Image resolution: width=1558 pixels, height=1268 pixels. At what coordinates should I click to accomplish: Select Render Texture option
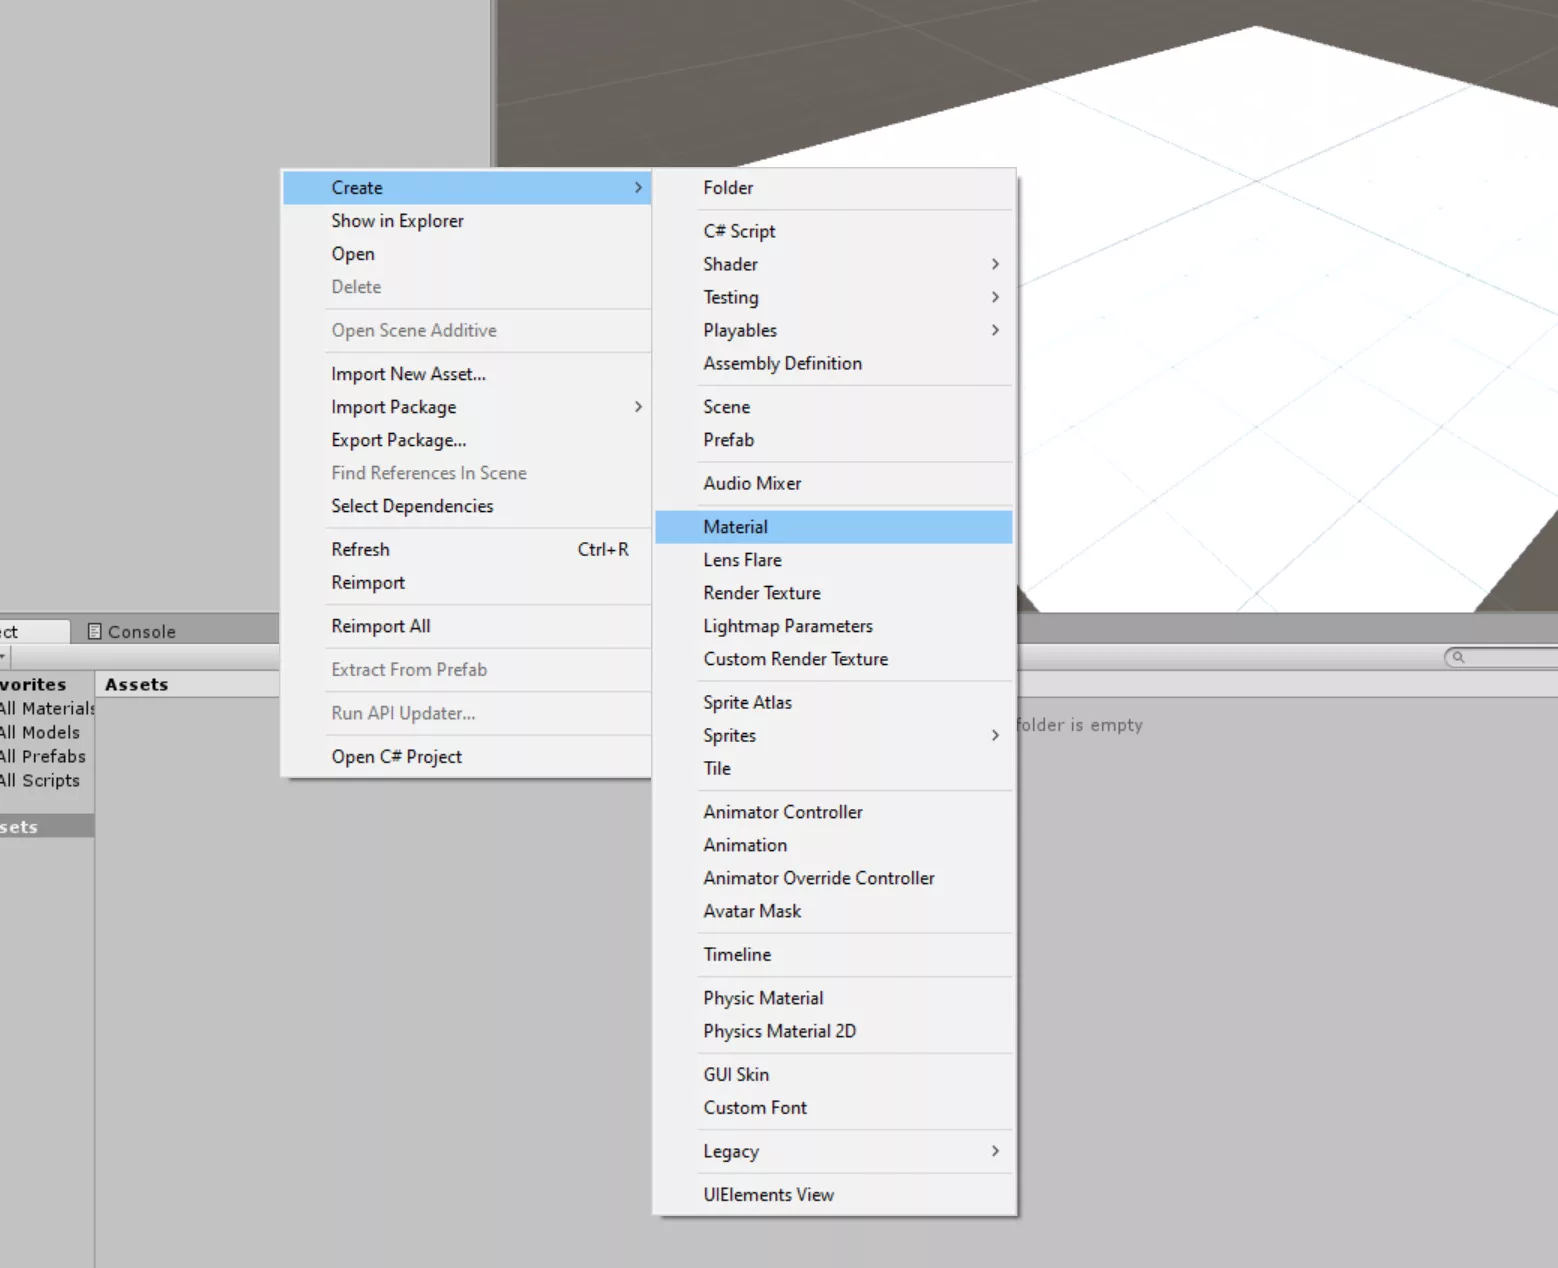(761, 593)
